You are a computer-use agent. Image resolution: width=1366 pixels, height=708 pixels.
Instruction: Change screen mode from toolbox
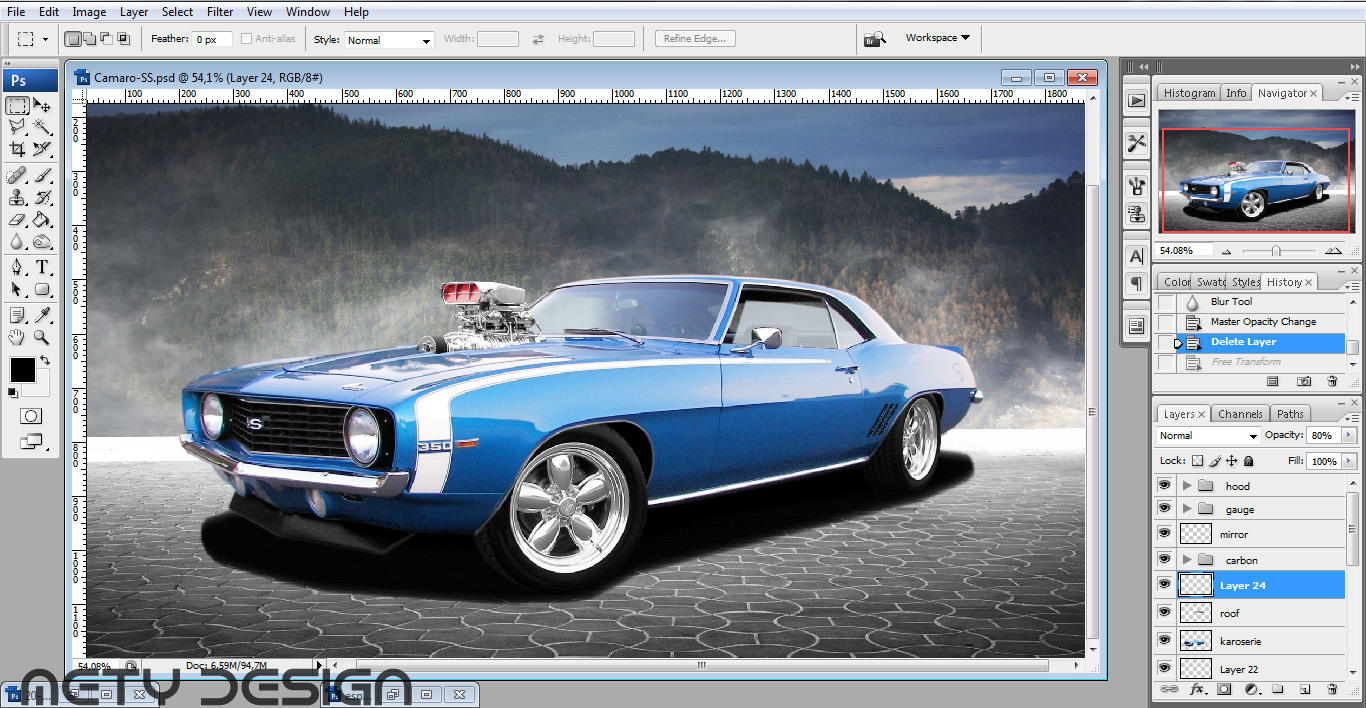click(31, 440)
